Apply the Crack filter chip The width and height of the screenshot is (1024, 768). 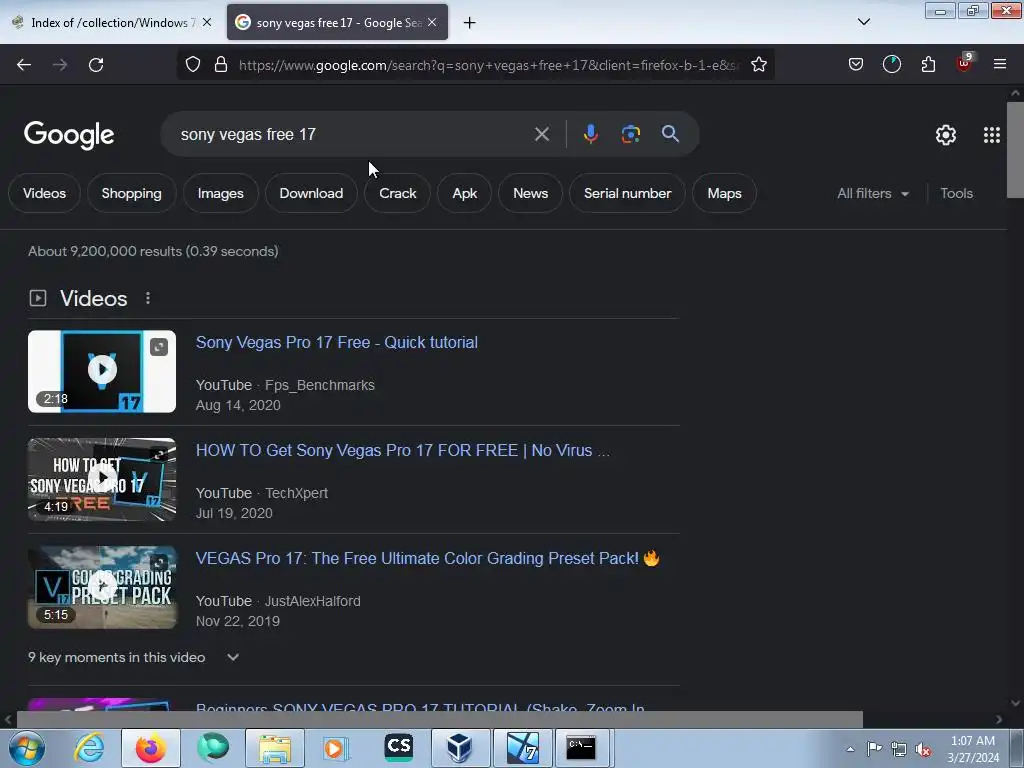tap(397, 193)
